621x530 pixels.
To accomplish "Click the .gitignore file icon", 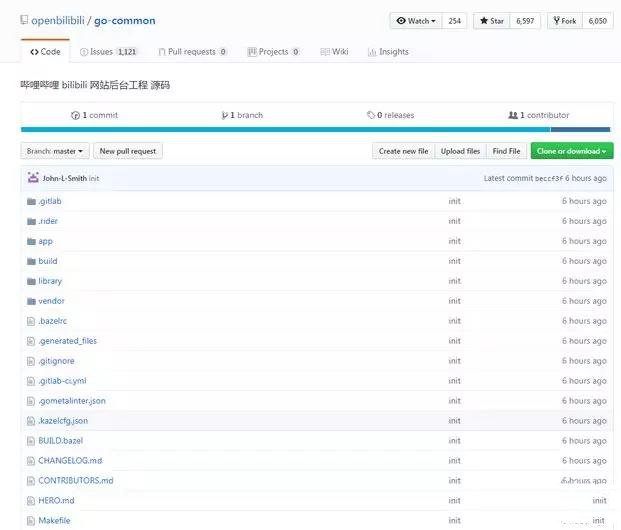I will click(31, 361).
